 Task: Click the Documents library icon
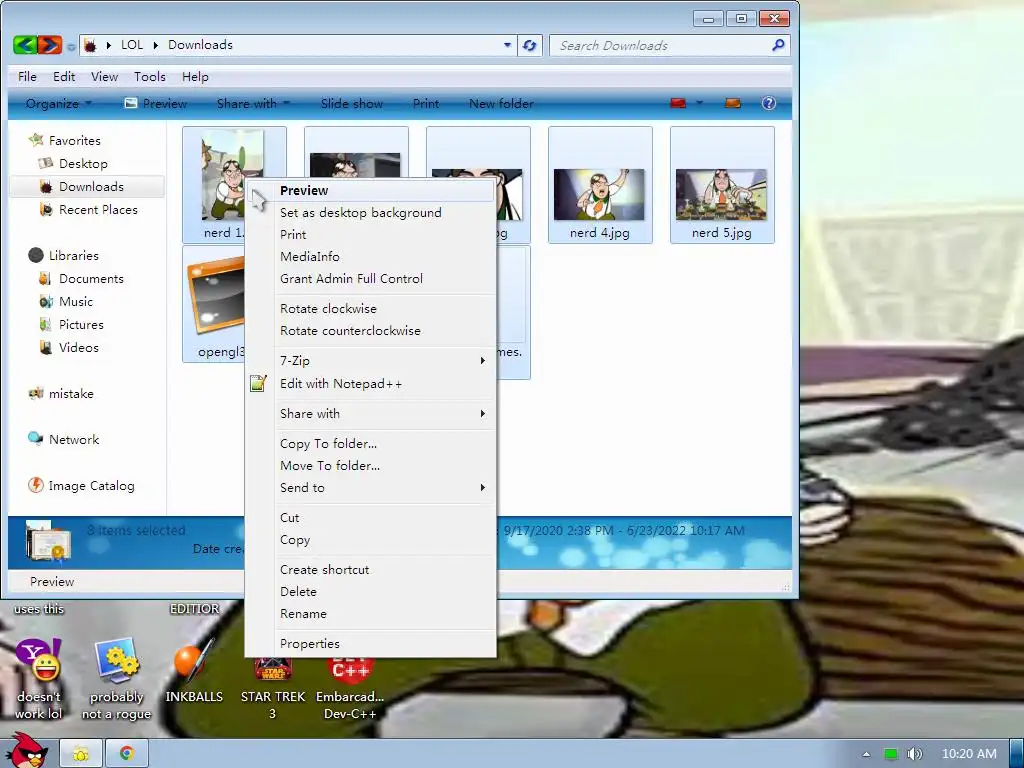coord(46,278)
